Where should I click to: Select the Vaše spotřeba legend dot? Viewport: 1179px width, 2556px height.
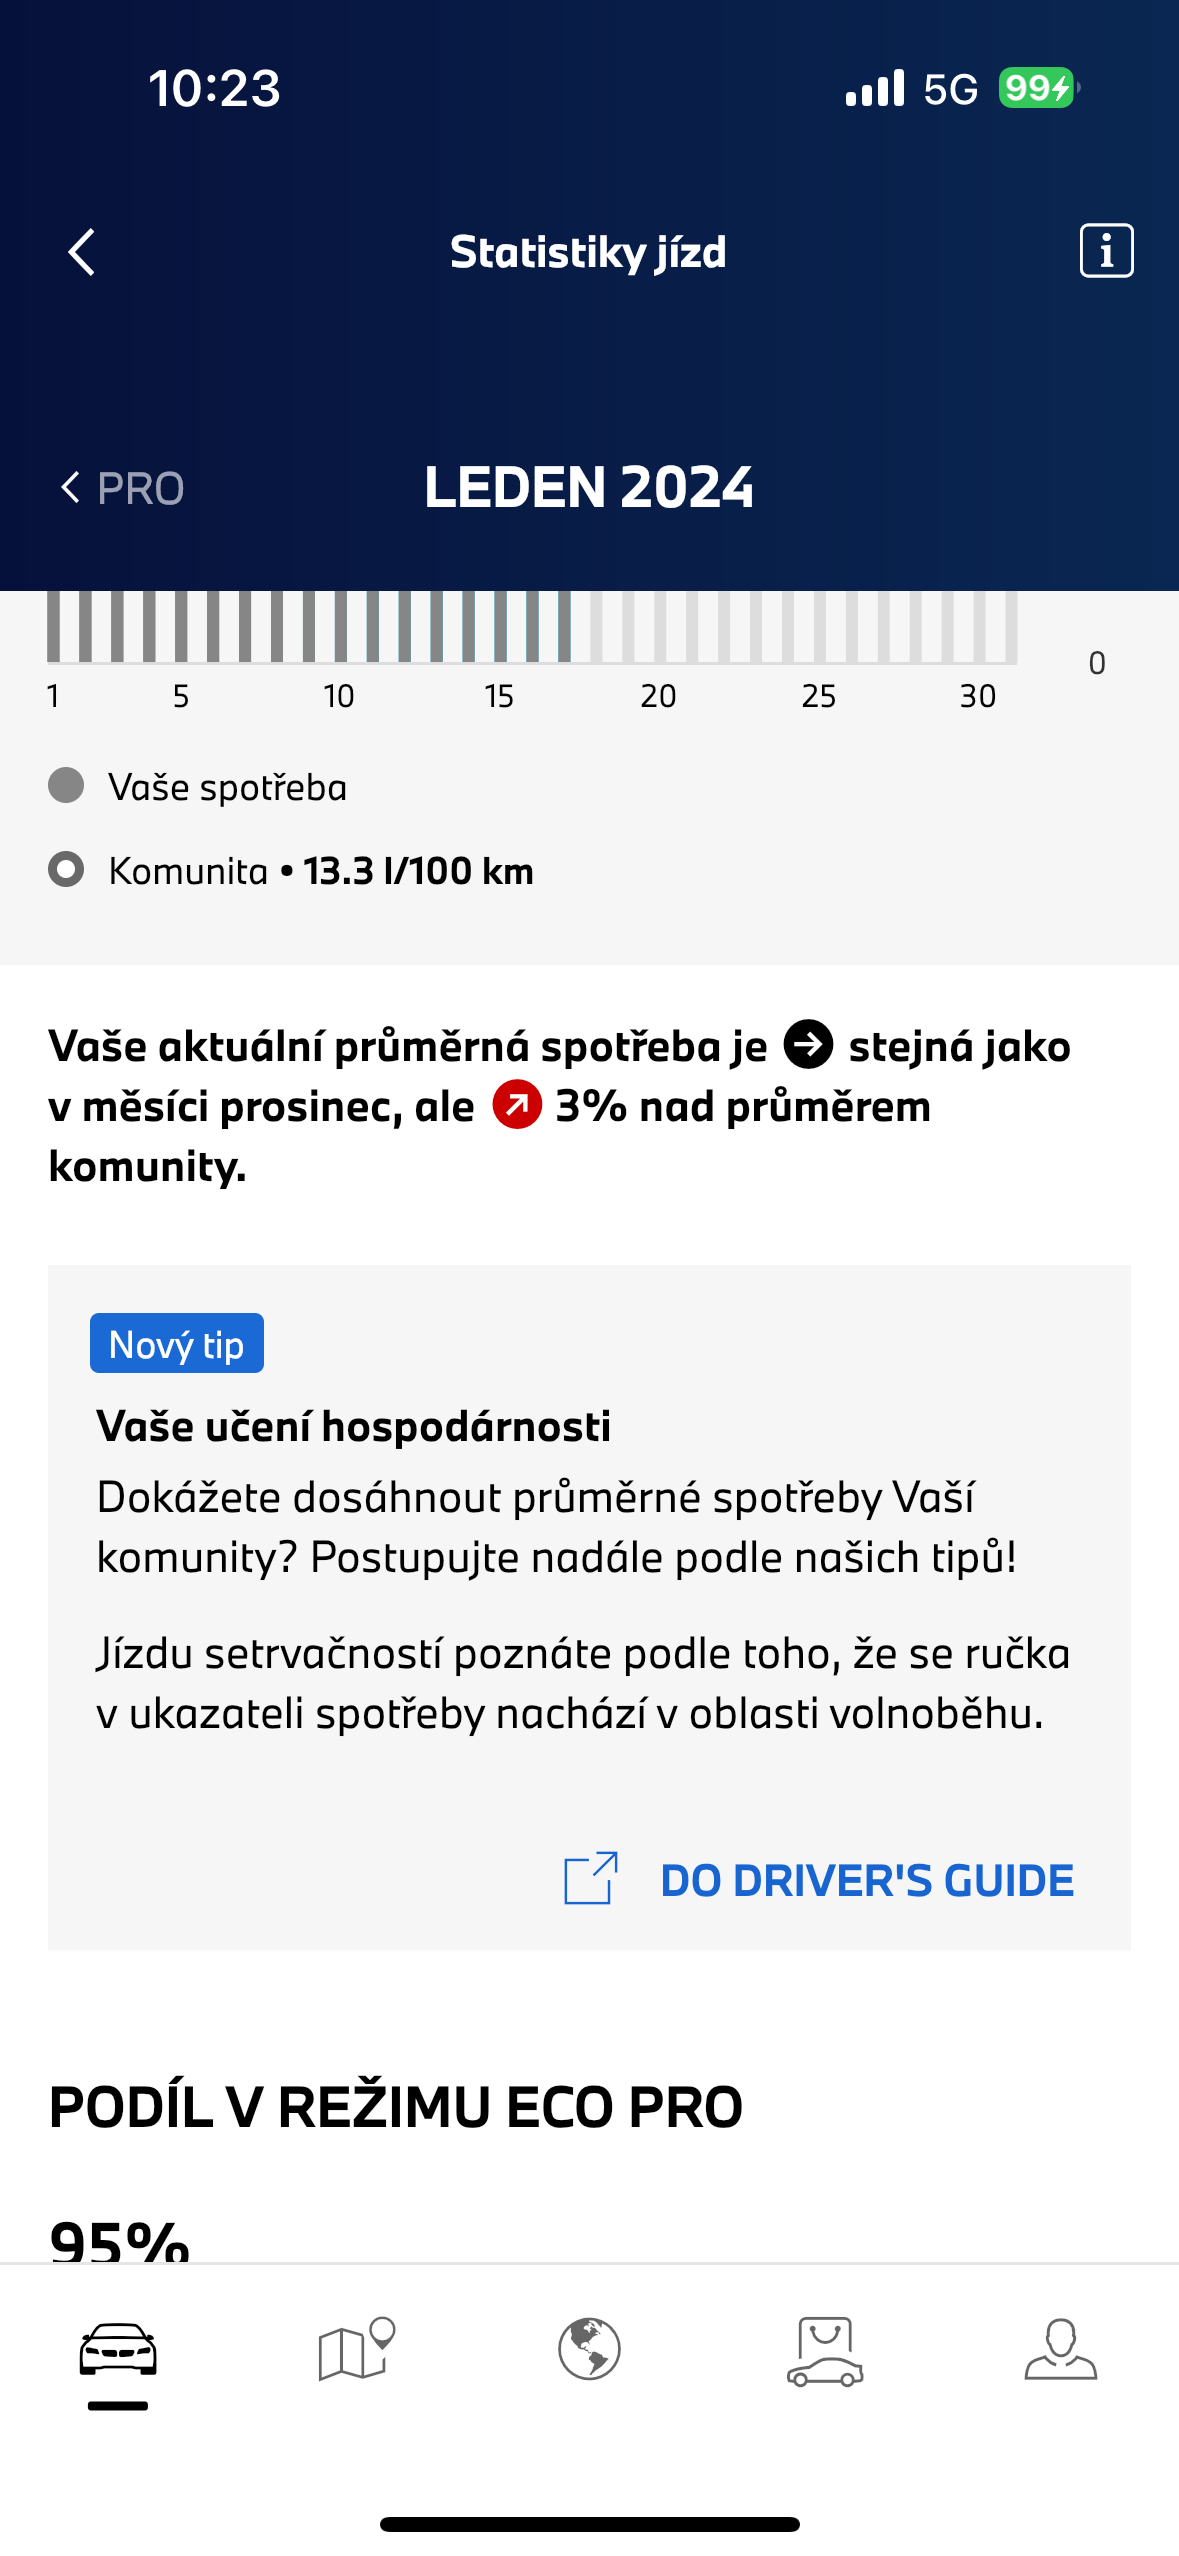tap(66, 786)
